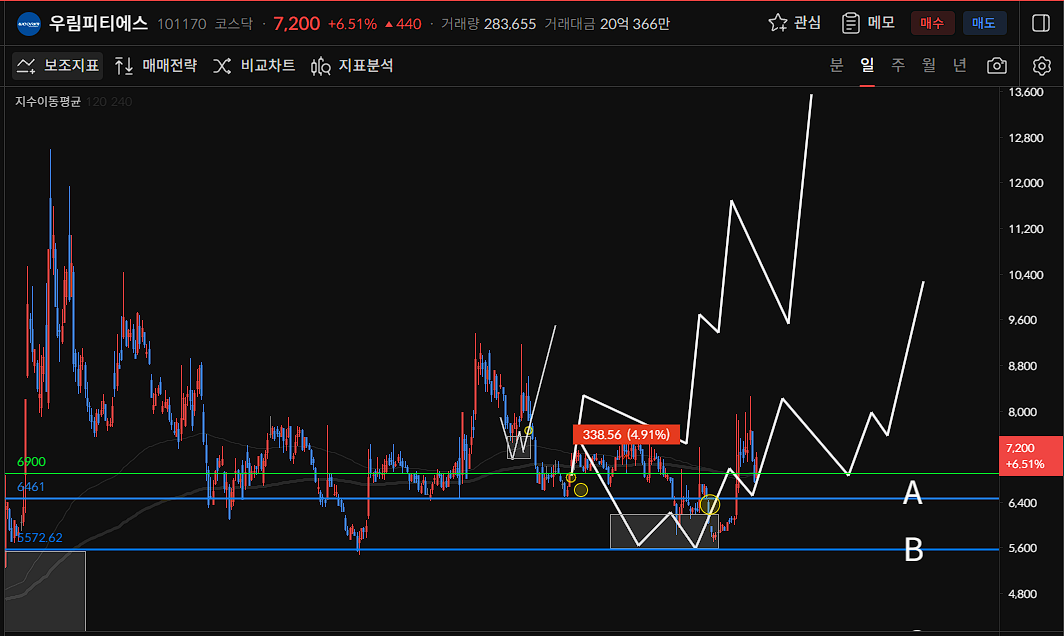Click the header price 7,200
Viewport: 1064px width, 636px height.
click(x=297, y=24)
